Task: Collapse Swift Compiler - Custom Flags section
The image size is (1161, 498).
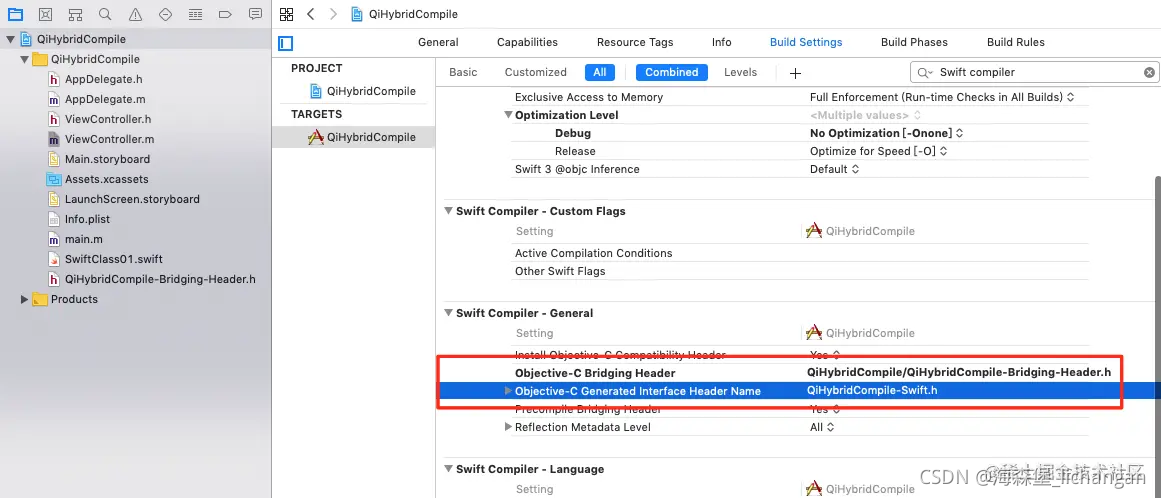Action: [448, 211]
